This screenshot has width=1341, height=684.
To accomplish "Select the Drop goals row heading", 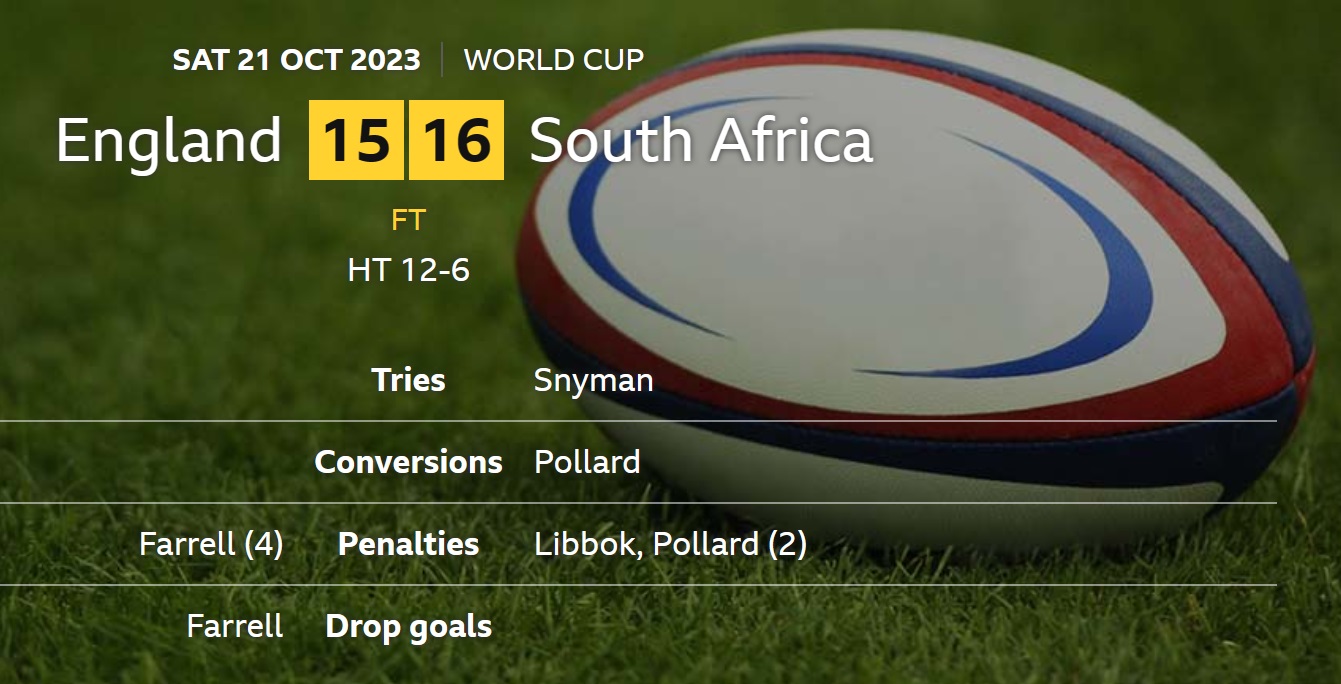I will [x=408, y=627].
